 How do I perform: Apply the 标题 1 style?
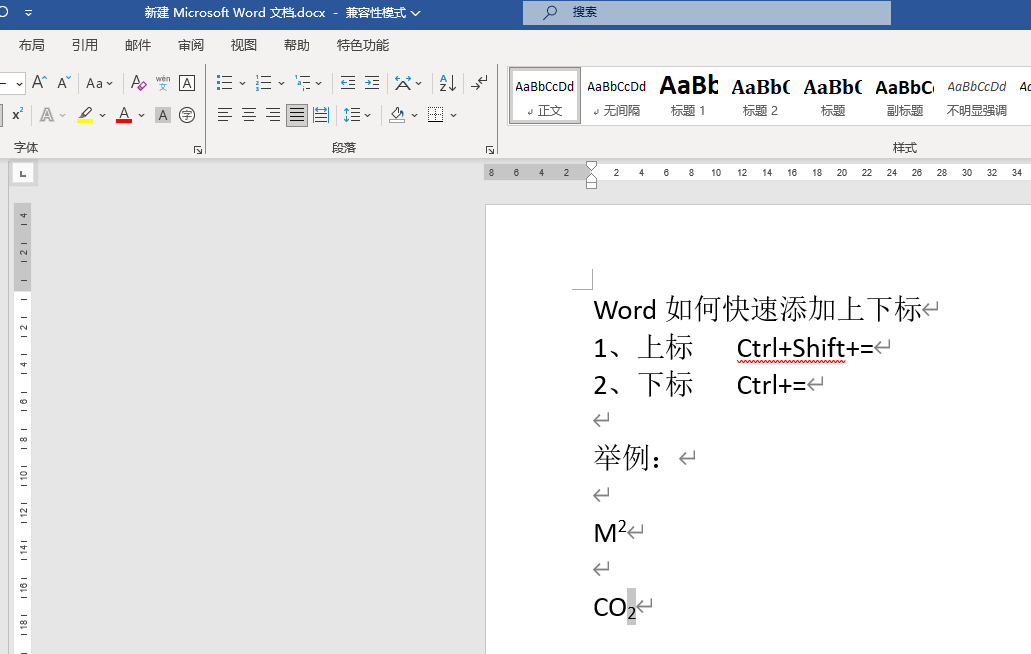(x=688, y=96)
